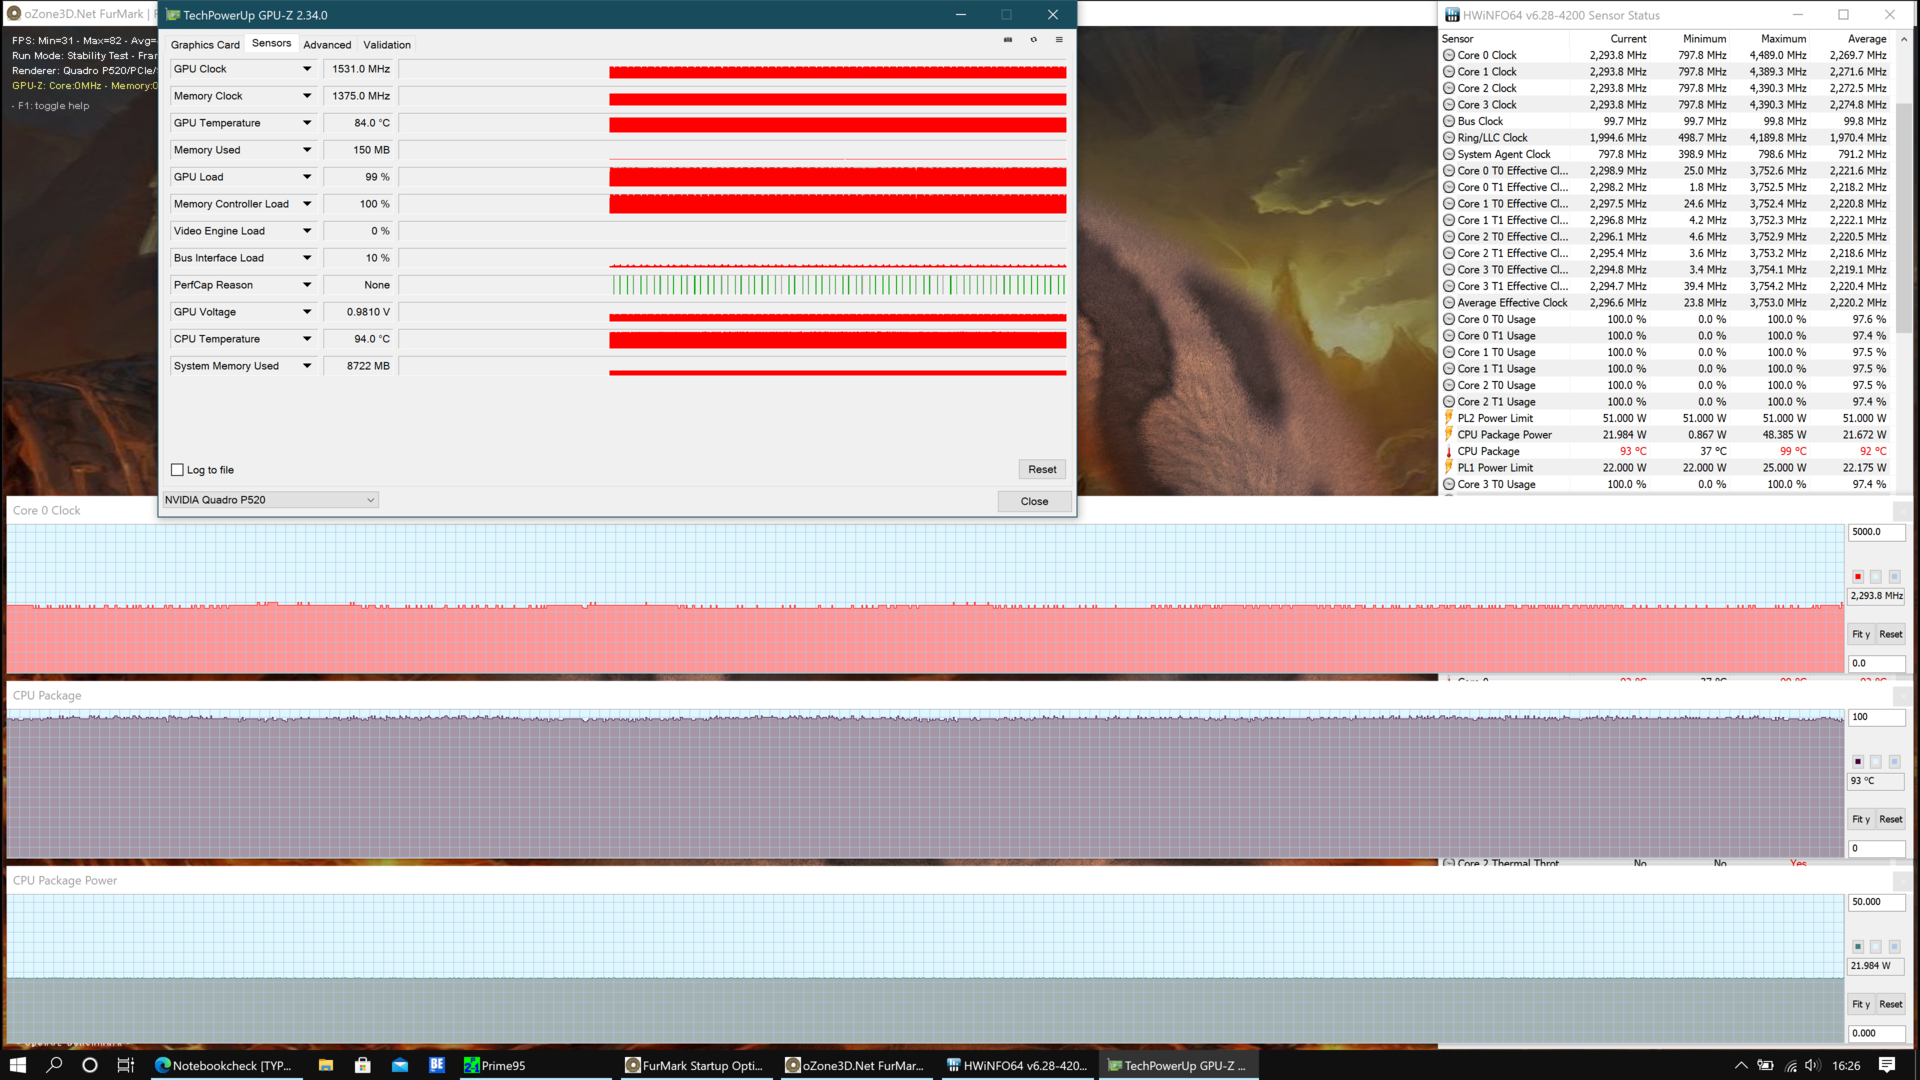Open the NVIDIA Quadro P520 GPU selector

[270, 500]
